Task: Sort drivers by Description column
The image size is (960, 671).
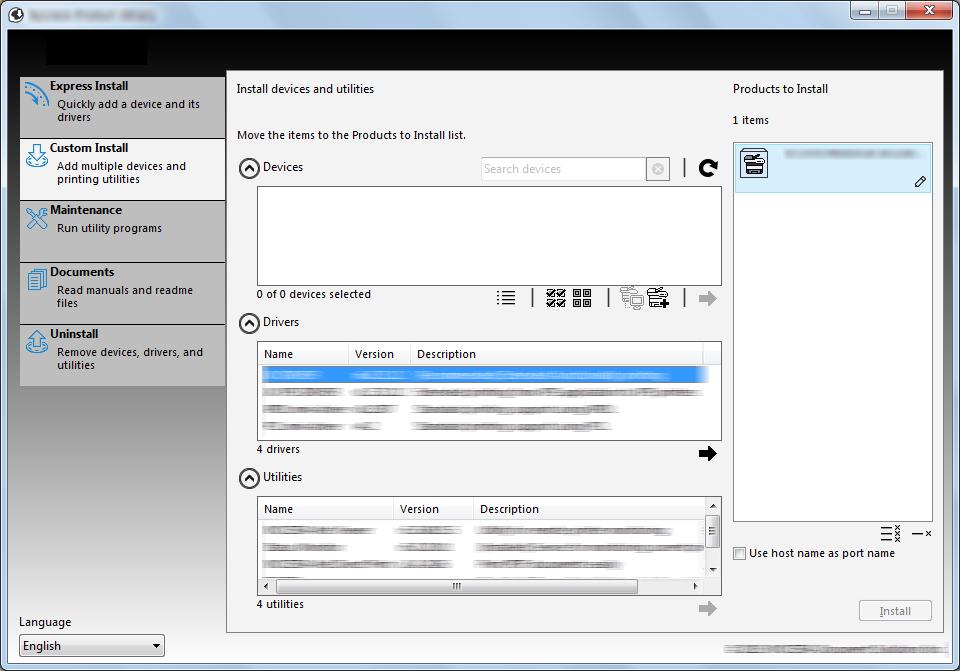Action: pyautogui.click(x=557, y=354)
